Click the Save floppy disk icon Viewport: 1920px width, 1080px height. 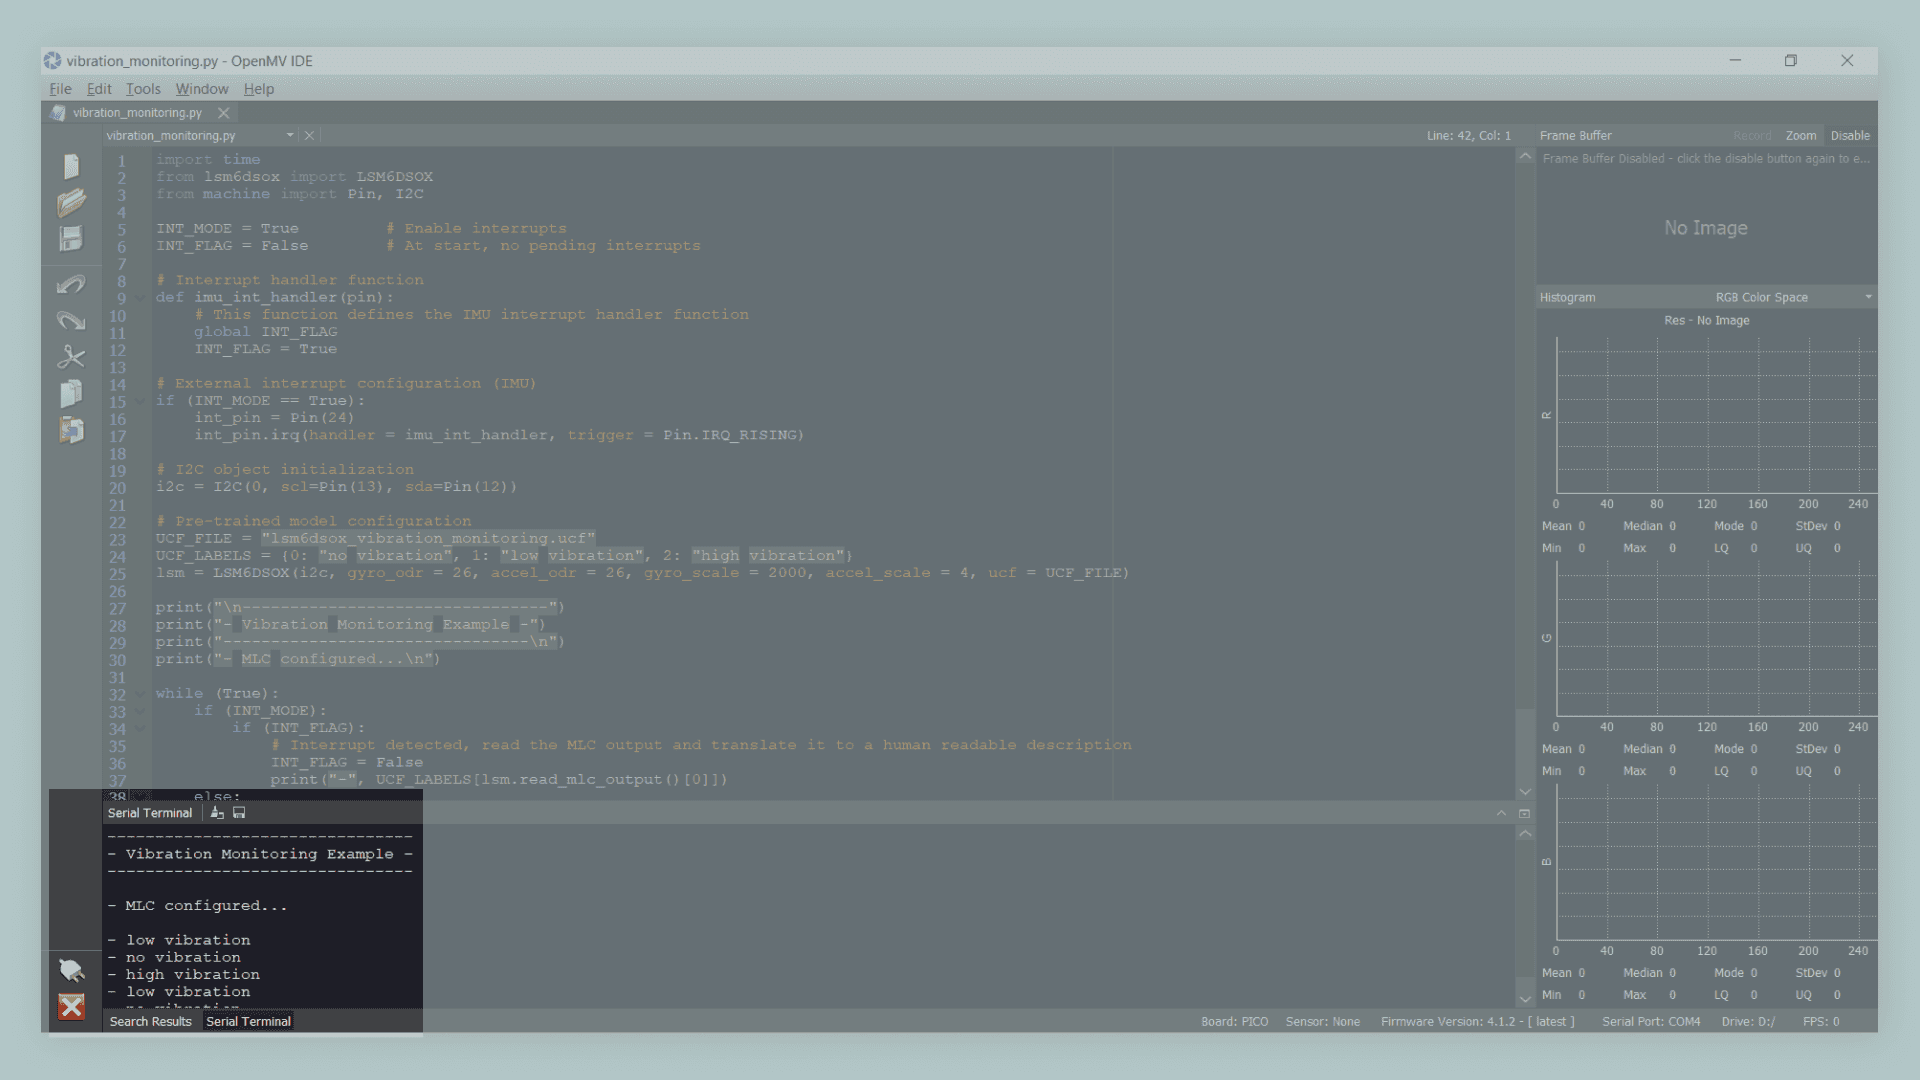click(71, 239)
